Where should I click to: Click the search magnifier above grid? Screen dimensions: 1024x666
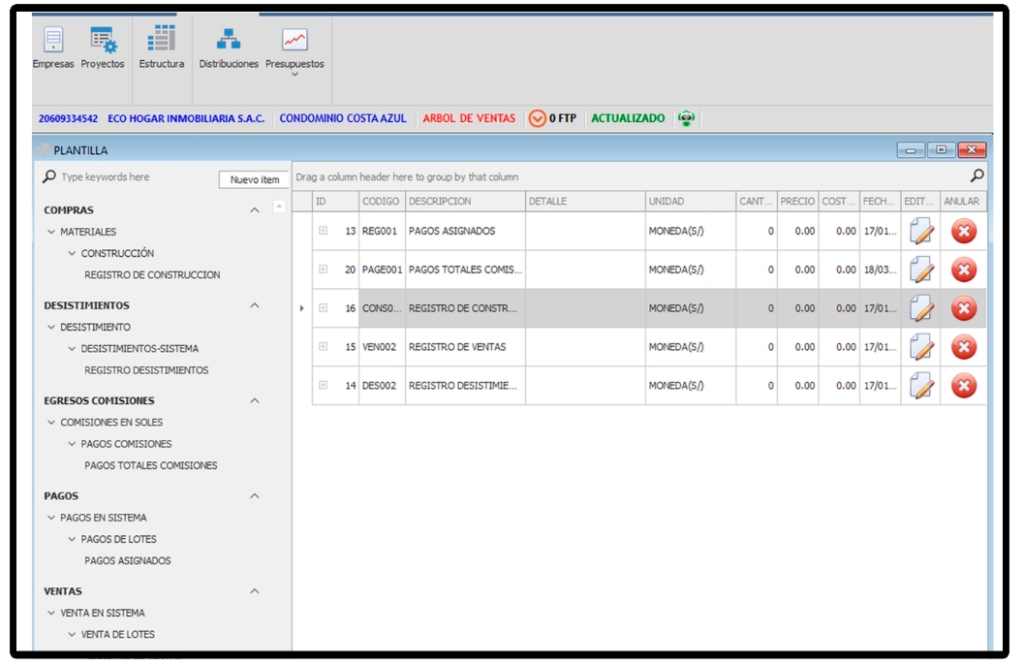click(977, 175)
